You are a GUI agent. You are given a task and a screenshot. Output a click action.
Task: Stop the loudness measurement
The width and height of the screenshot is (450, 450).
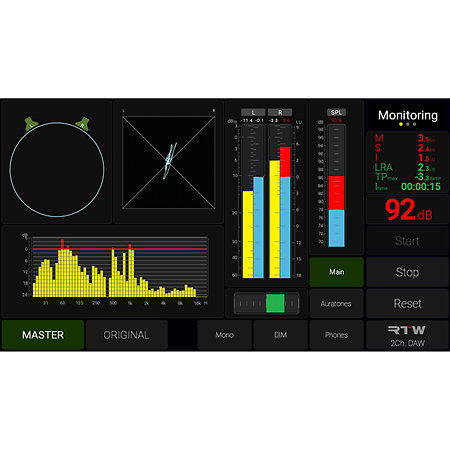(407, 272)
